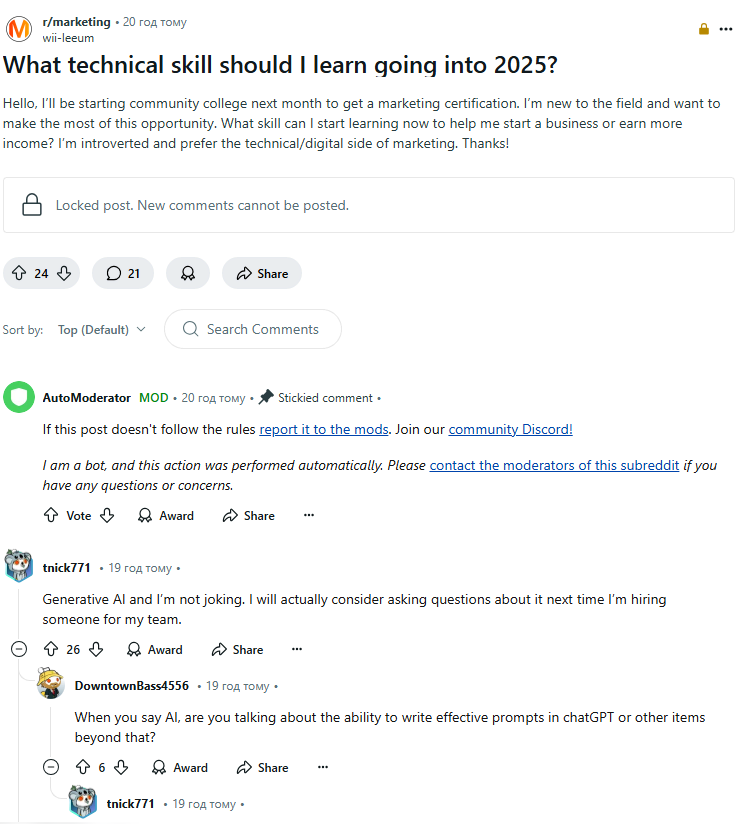This screenshot has width=741, height=824.
Task: Upvote the main post
Action: (19, 273)
